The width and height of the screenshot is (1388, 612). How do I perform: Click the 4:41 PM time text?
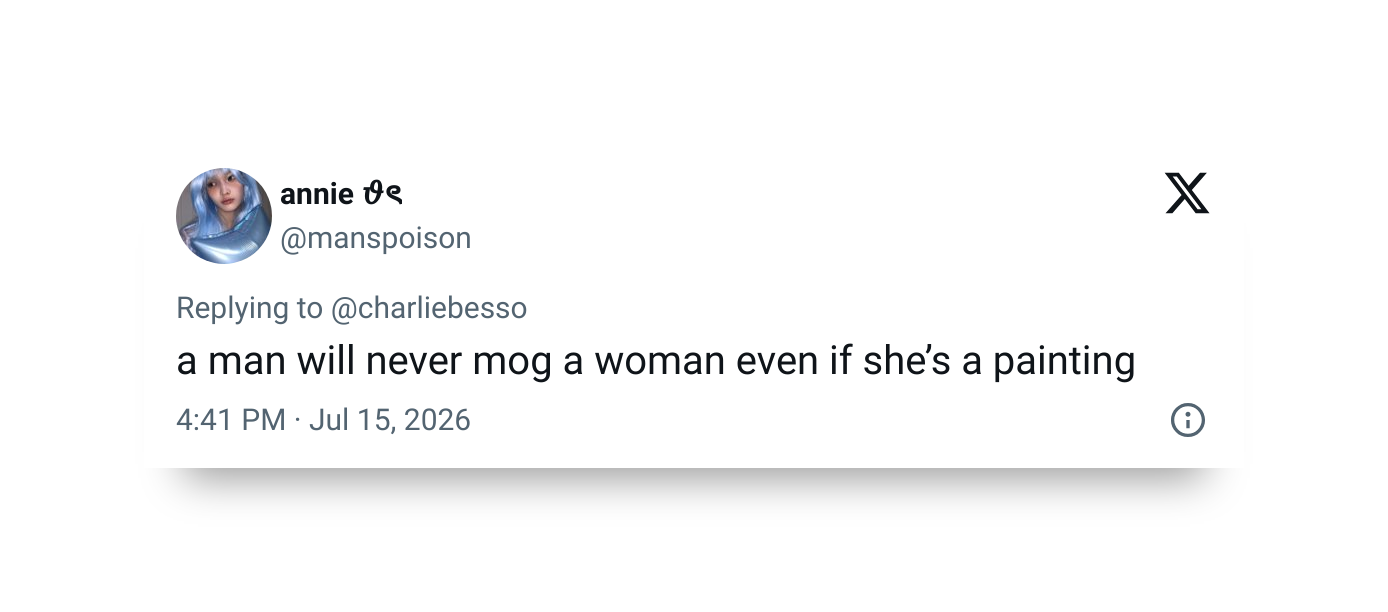231,420
